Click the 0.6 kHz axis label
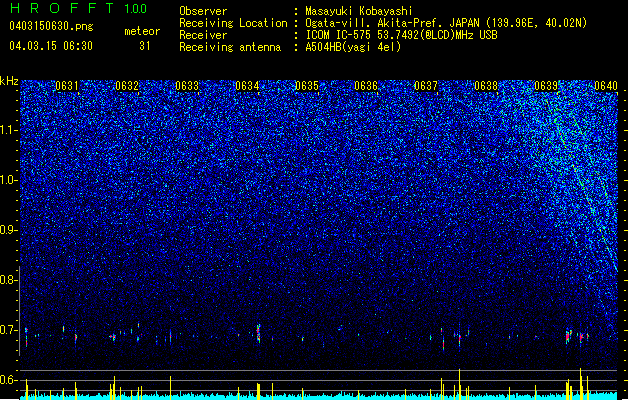Screen dimensions: 629x400 pyautogui.click(x=9, y=380)
